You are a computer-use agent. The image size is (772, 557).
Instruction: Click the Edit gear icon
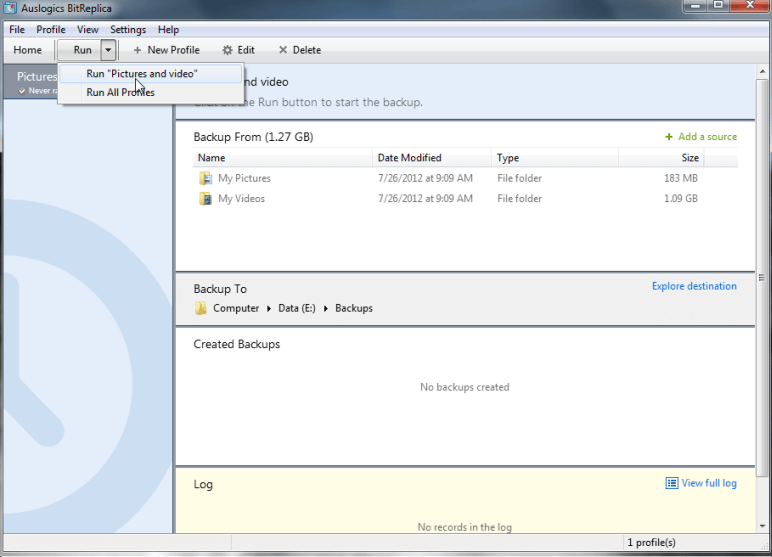click(227, 50)
